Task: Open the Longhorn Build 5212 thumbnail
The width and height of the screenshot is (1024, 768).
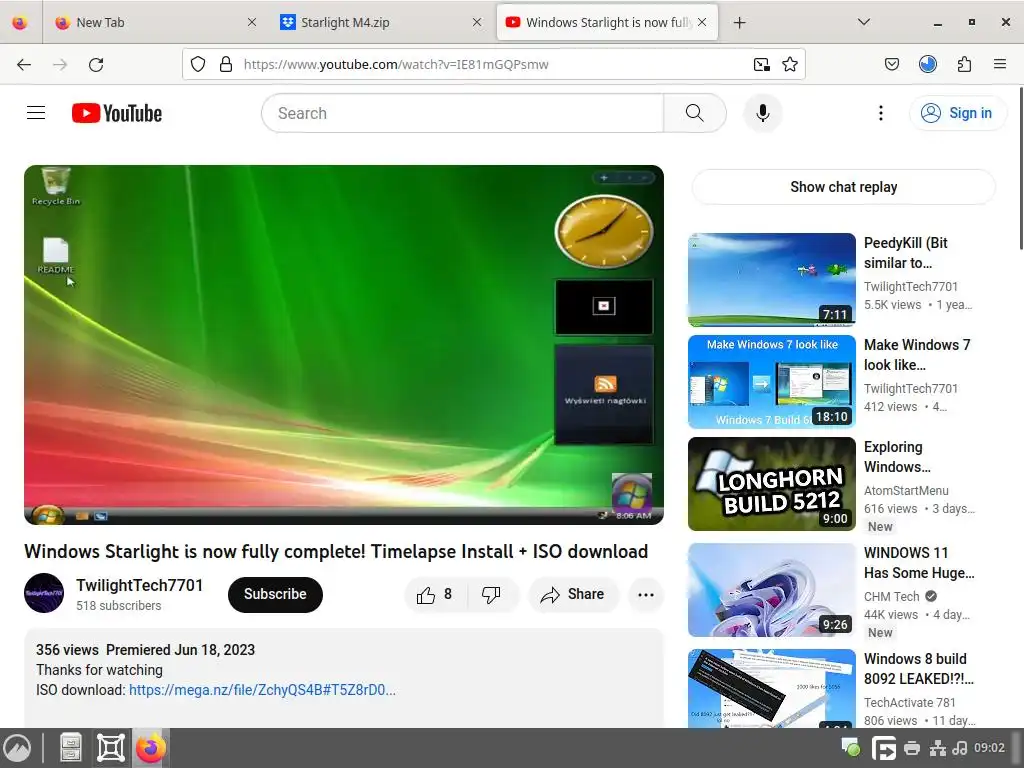Action: click(x=771, y=483)
